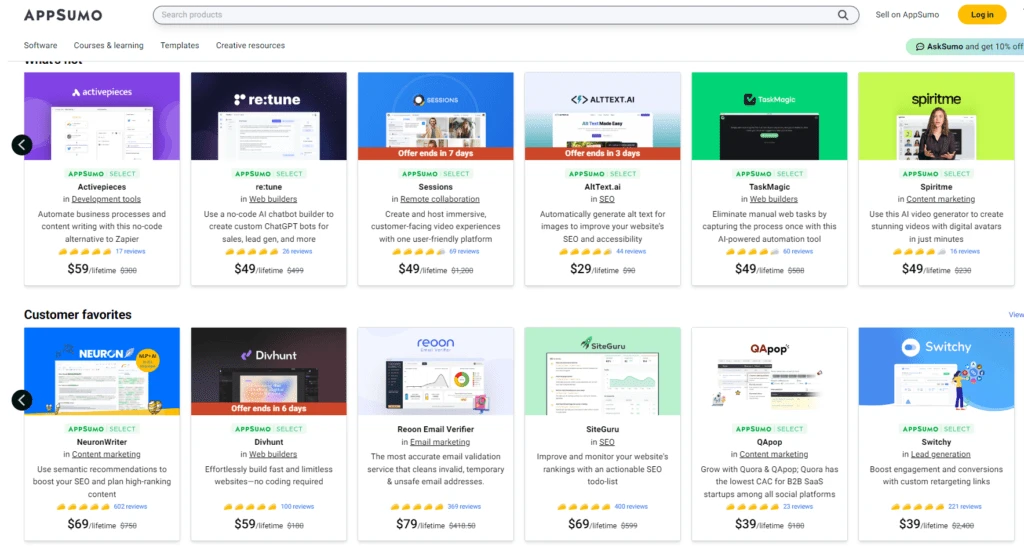The image size is (1024, 555).
Task: Open the Software menu
Action: (40, 45)
